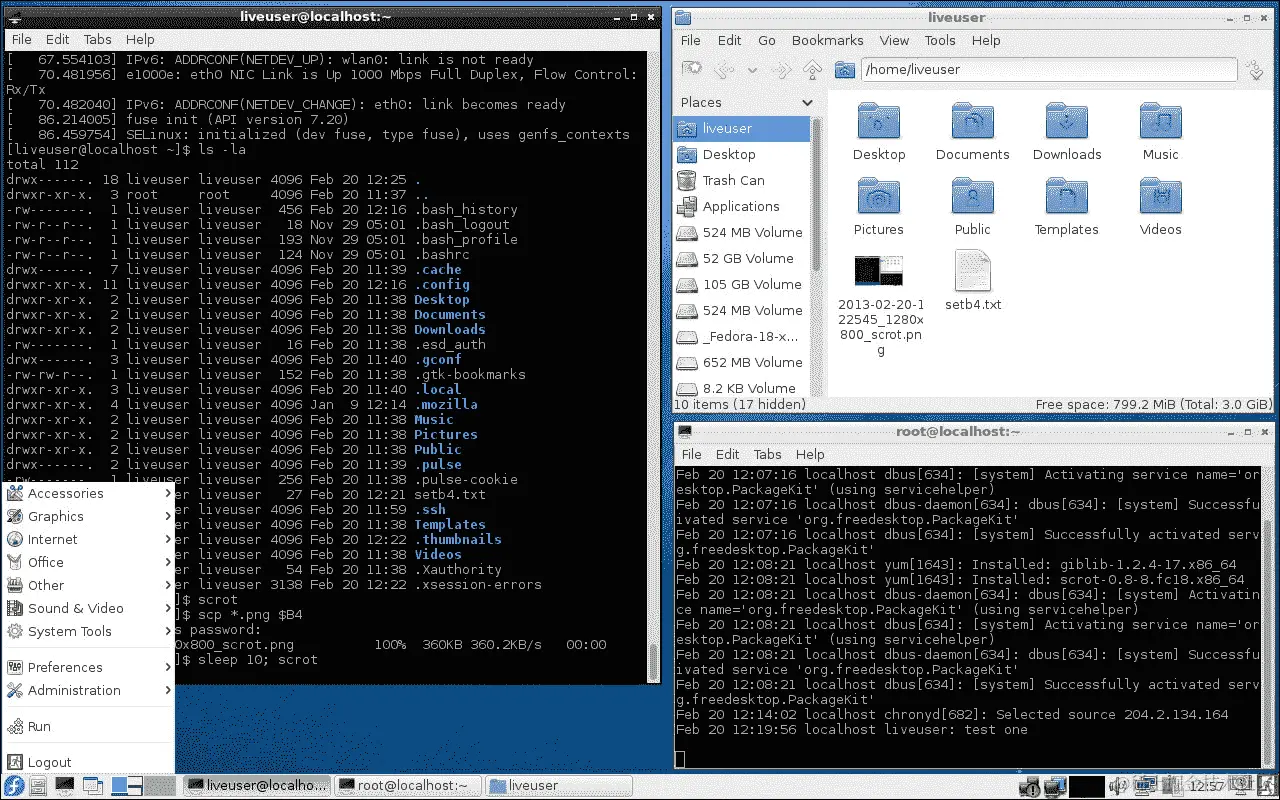The height and width of the screenshot is (800, 1280).
Task: Open File menu in root terminal
Action: pyautogui.click(x=691, y=454)
